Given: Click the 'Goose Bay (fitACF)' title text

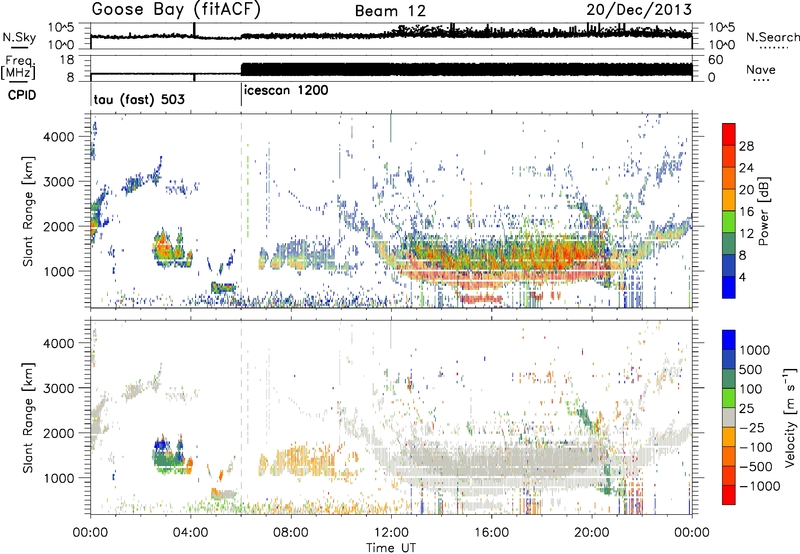Looking at the screenshot, I should click(176, 9).
